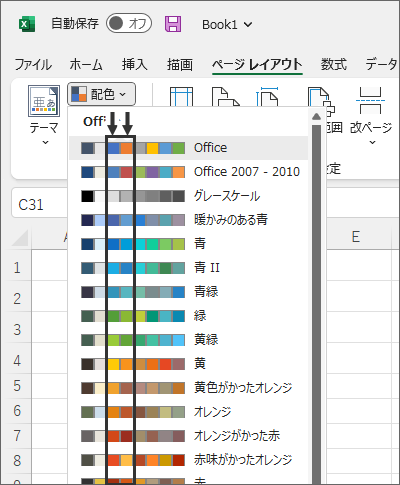Choose the 黄緑 color scheme
400x485 pixels.
click(x=188, y=340)
